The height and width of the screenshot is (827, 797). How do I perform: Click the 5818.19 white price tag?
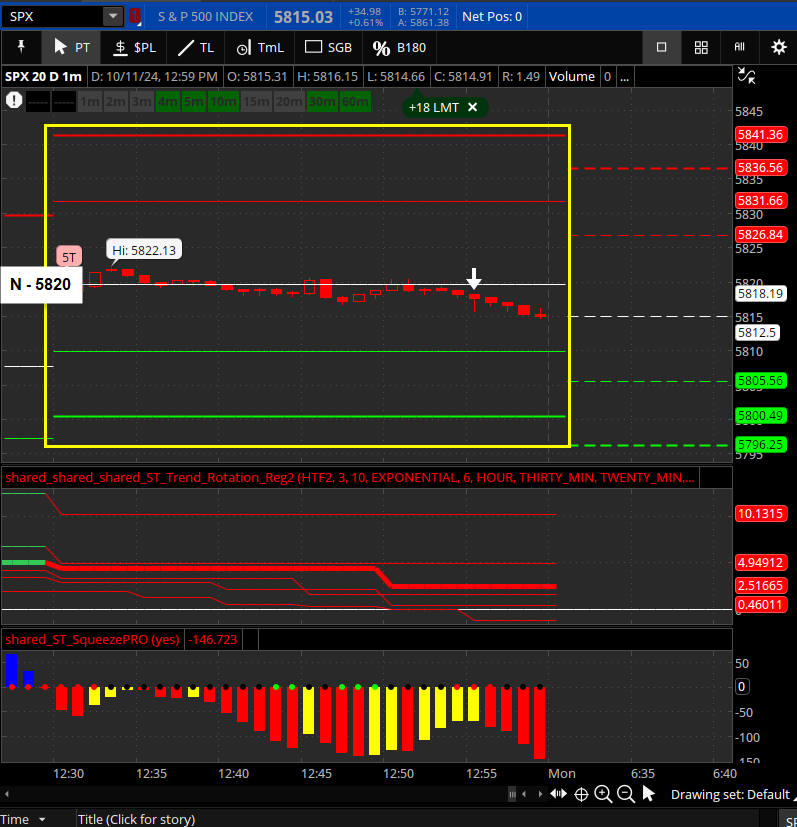coord(760,293)
